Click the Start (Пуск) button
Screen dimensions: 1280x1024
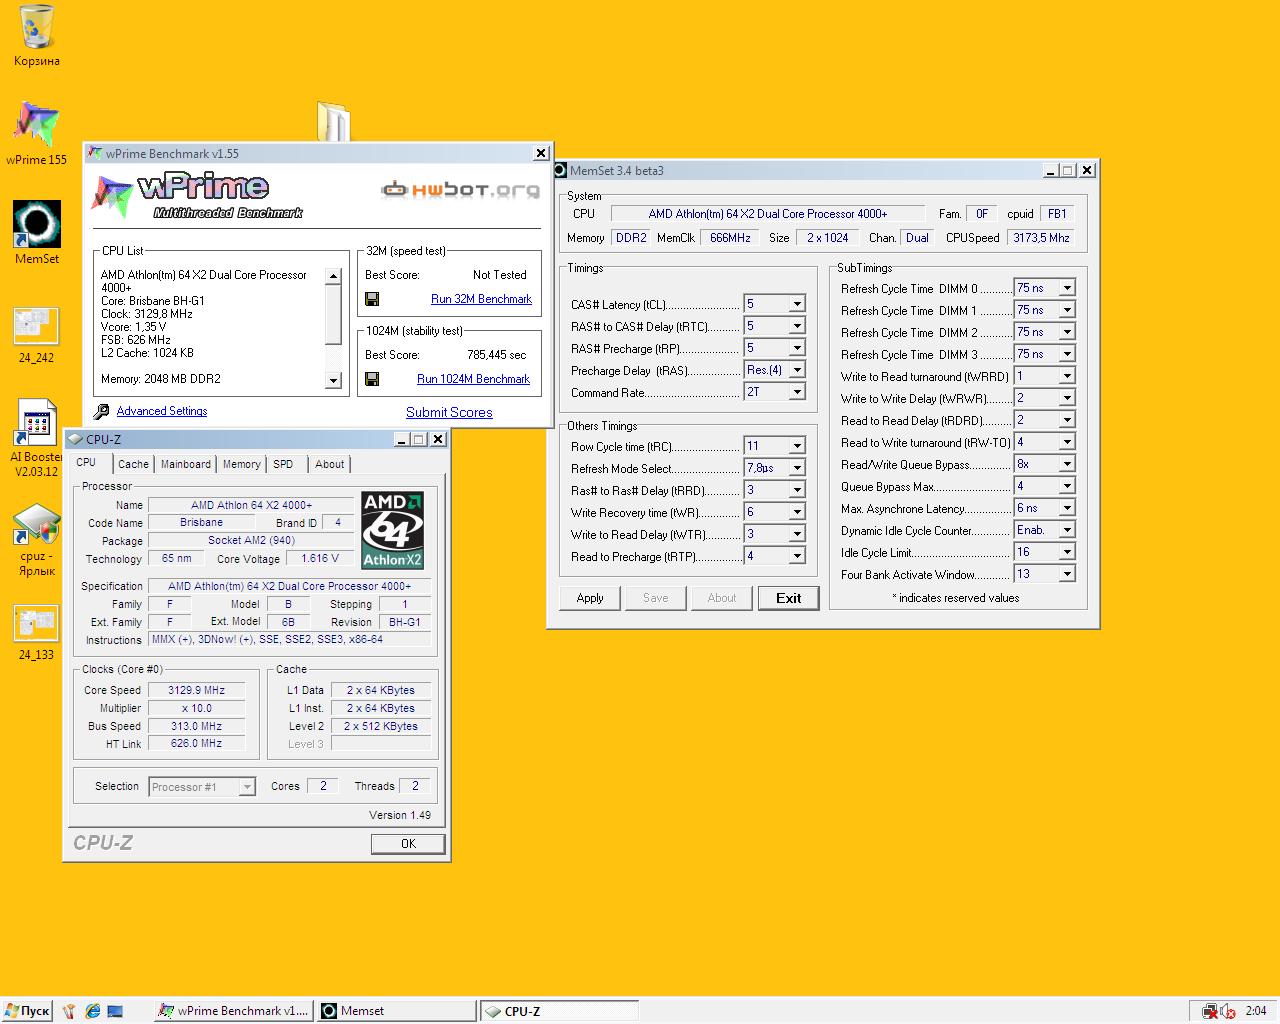point(27,1011)
